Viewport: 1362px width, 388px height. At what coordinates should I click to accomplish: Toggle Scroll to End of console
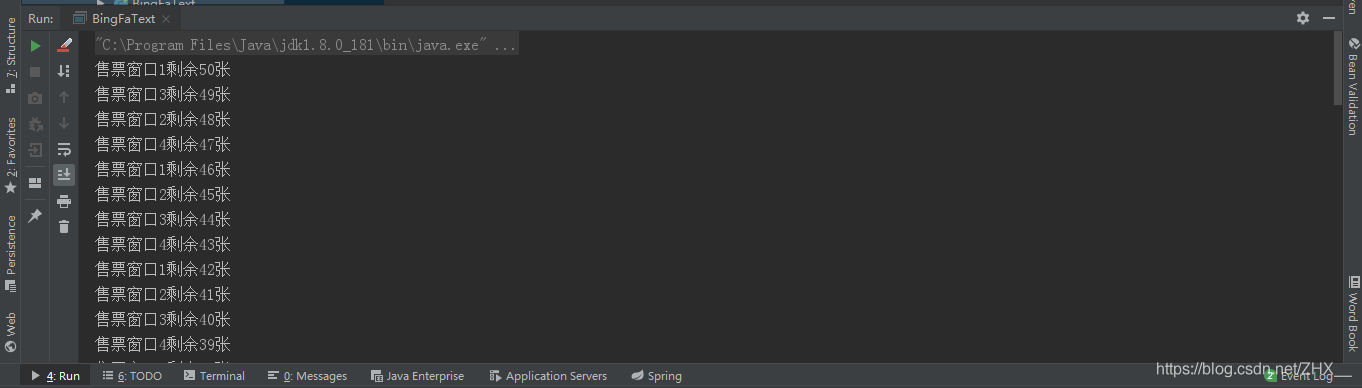point(64,175)
